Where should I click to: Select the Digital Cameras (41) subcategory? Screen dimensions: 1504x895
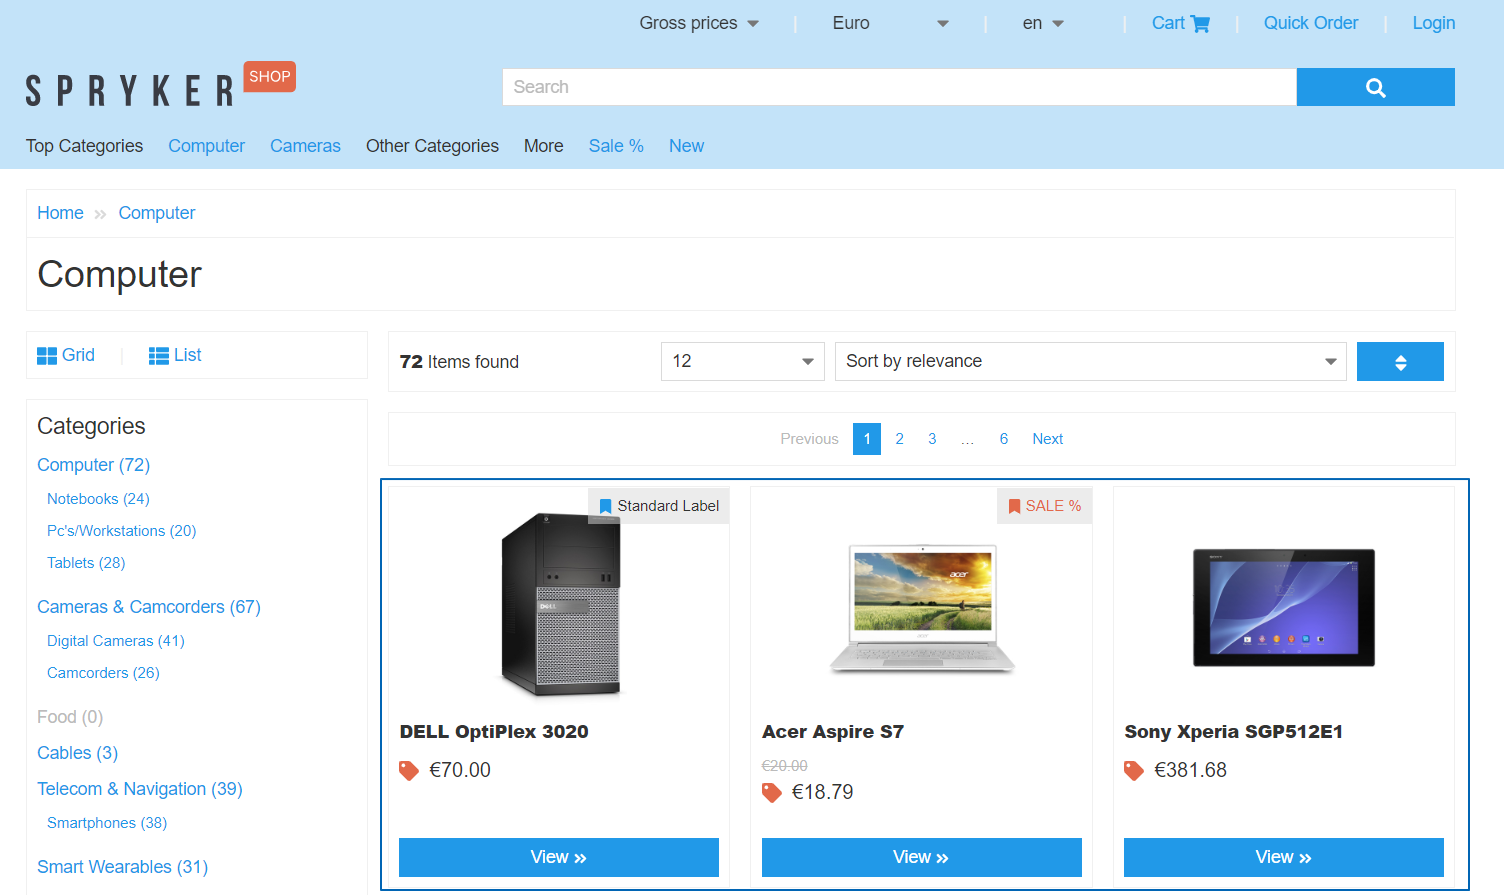[116, 641]
